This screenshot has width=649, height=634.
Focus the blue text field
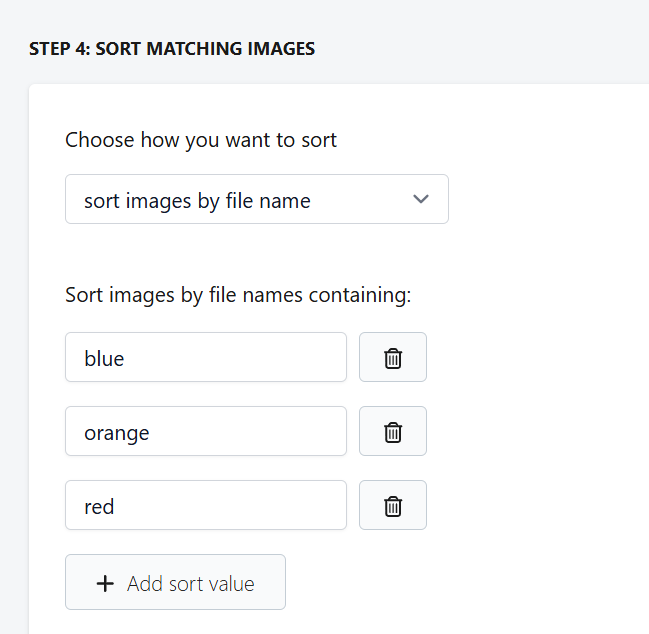[206, 357]
